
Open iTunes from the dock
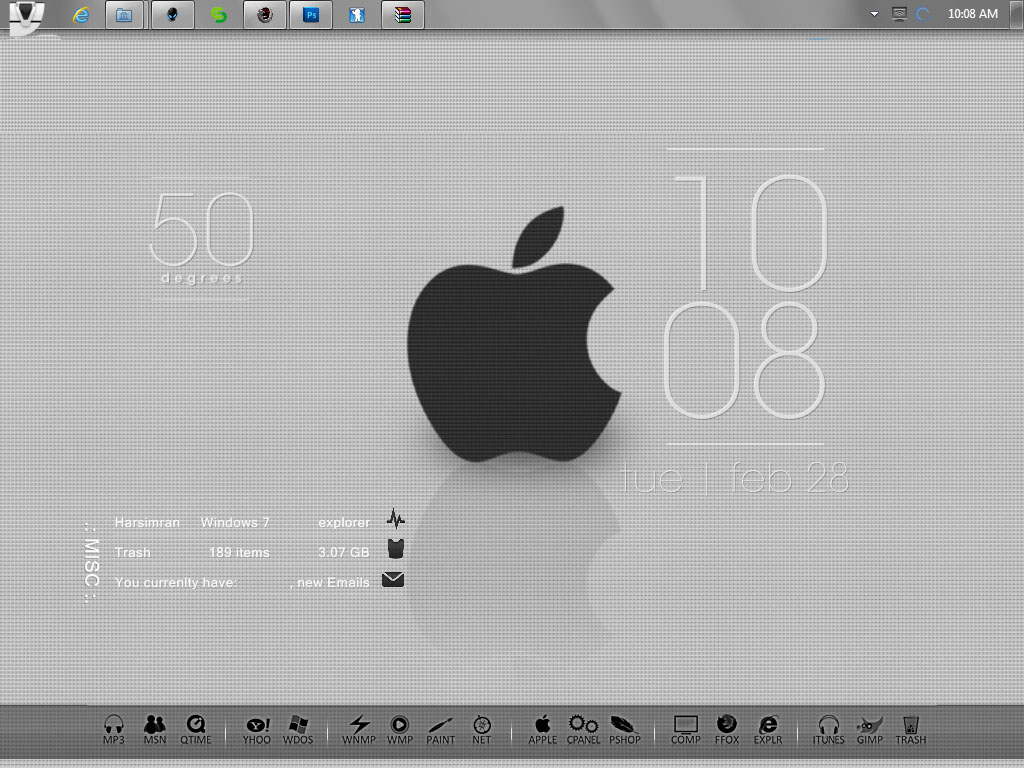point(828,725)
